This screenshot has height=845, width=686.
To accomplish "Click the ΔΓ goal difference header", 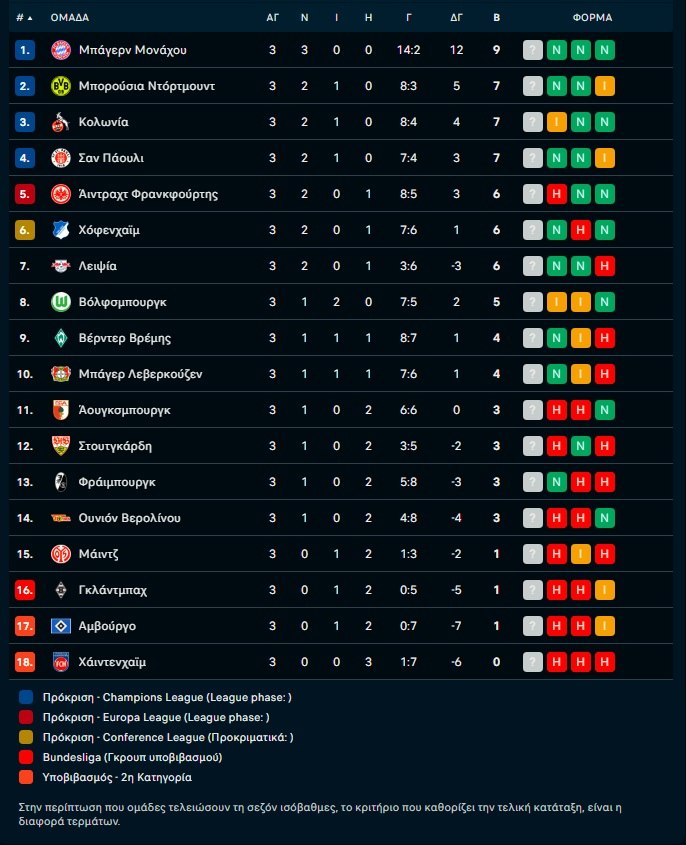I will (457, 18).
